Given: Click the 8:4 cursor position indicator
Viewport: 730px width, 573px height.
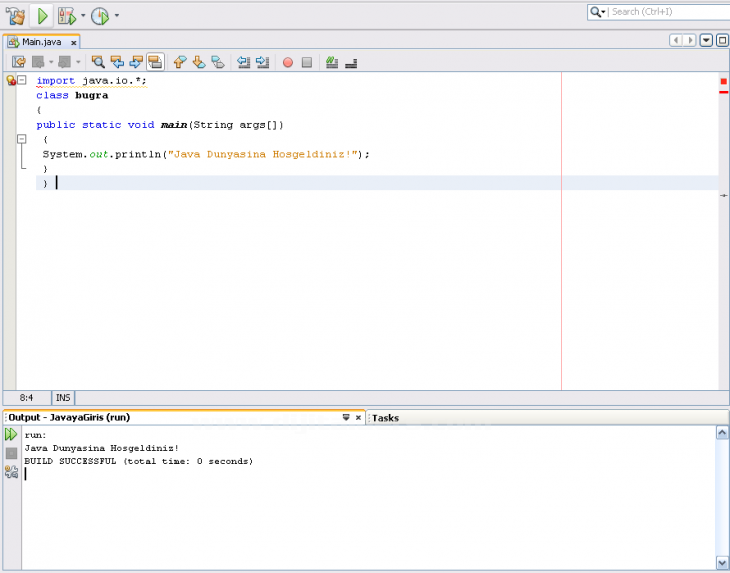Looking at the screenshot, I should pyautogui.click(x=27, y=398).
